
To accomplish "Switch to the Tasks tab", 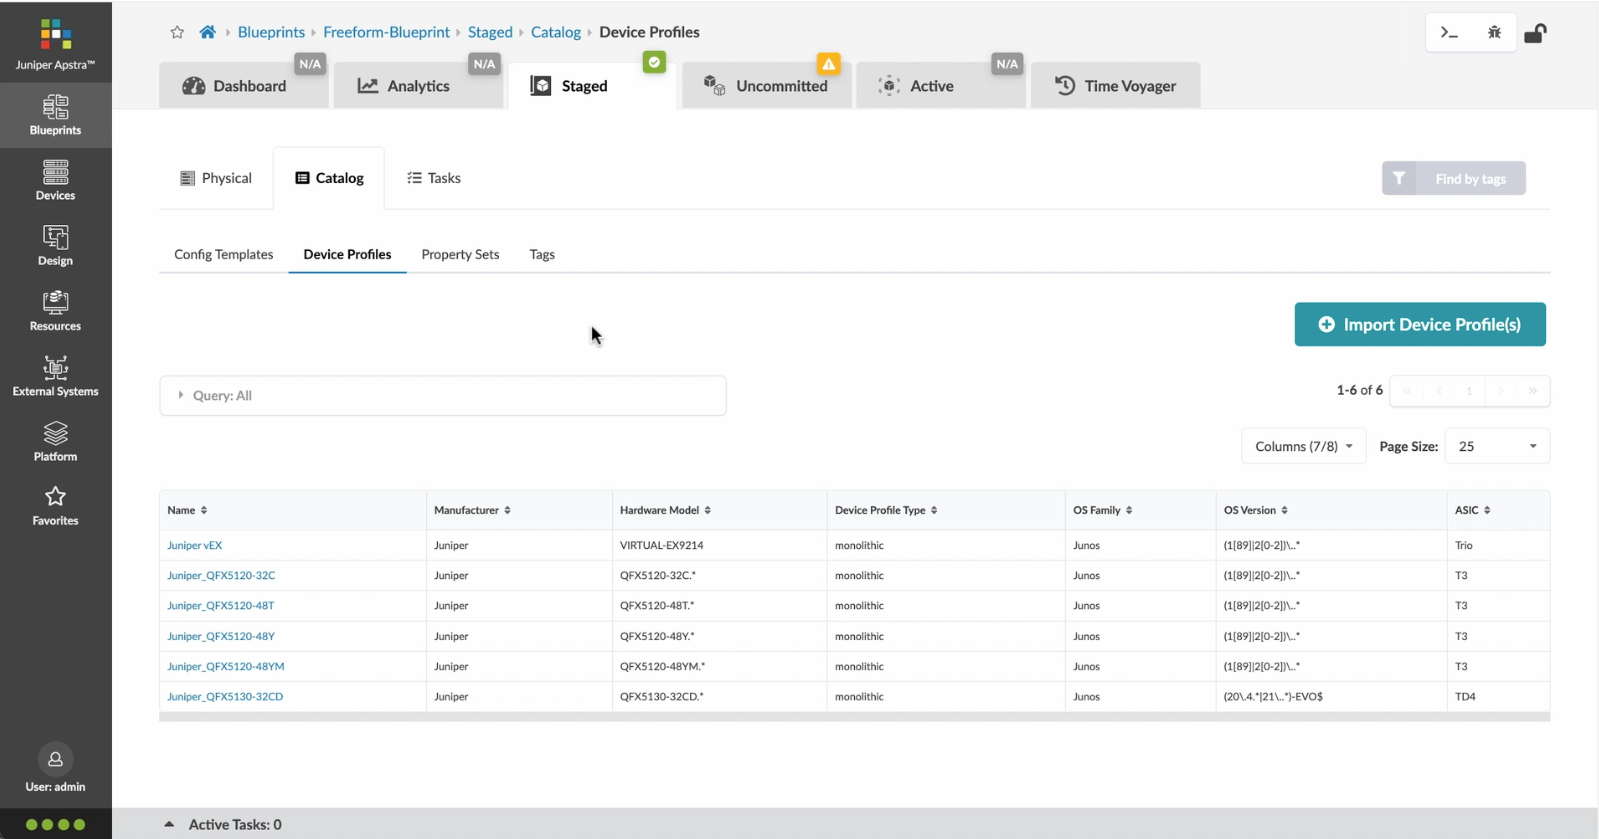I will [x=434, y=178].
